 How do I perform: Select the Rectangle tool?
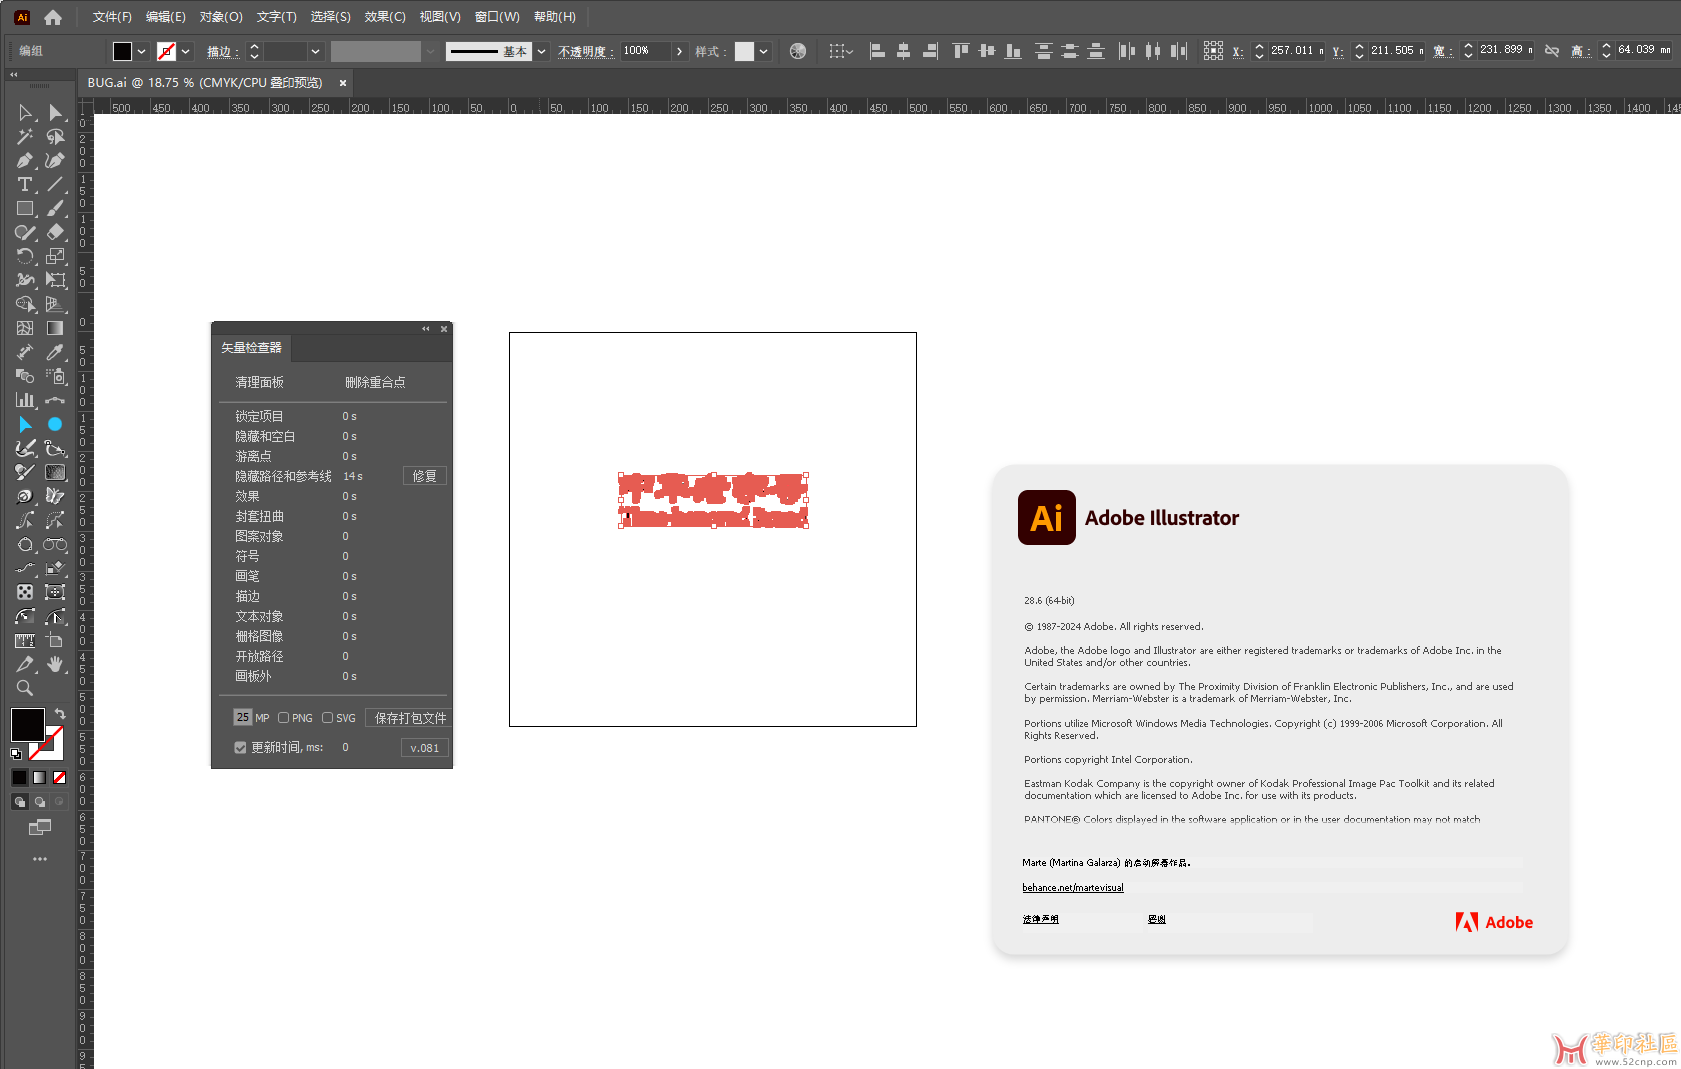tap(25, 209)
